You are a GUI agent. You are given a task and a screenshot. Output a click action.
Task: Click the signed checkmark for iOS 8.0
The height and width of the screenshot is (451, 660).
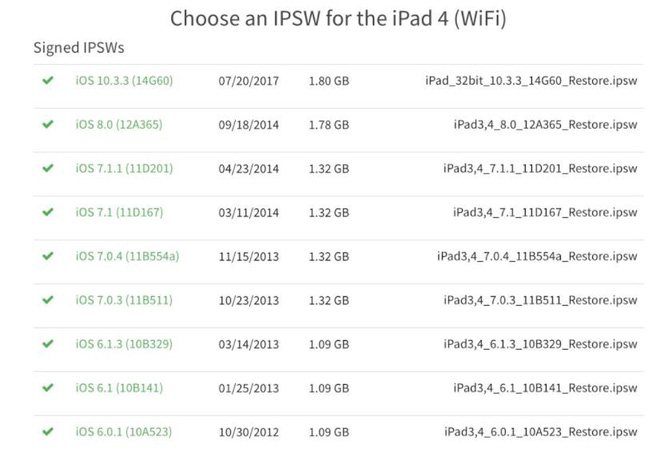coord(47,125)
